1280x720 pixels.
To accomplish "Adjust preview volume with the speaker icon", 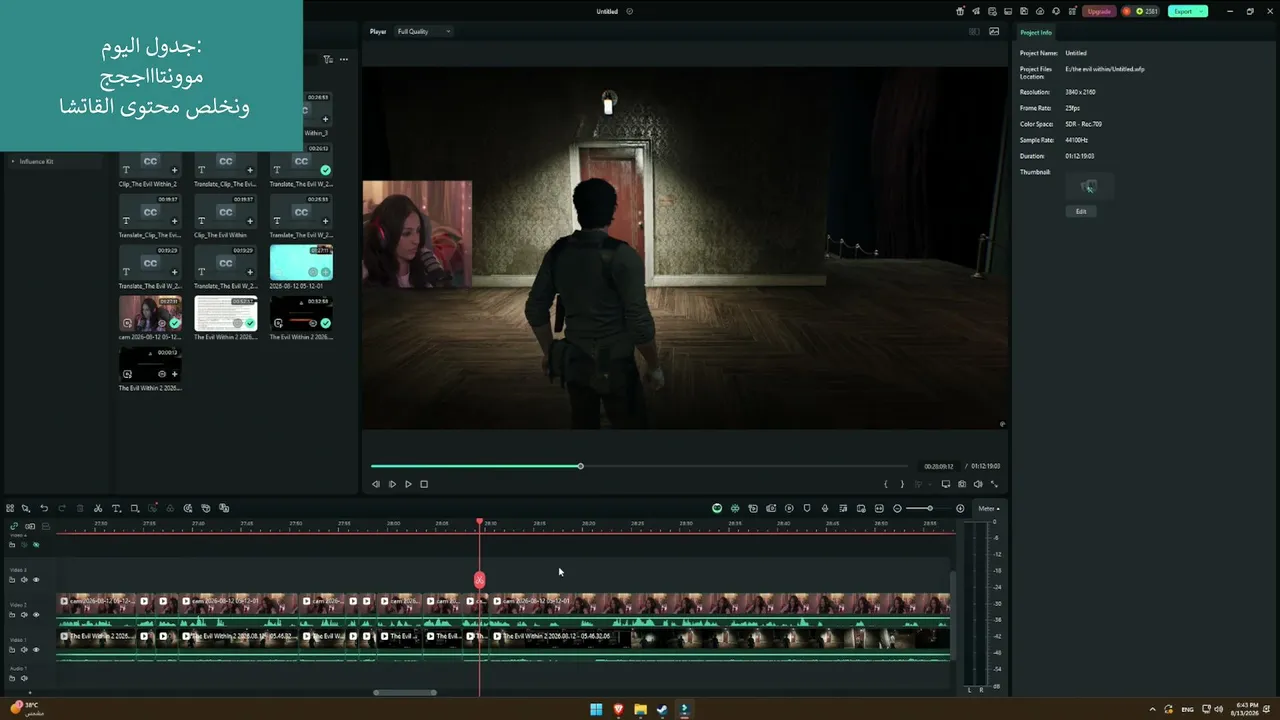I will pyautogui.click(x=978, y=484).
